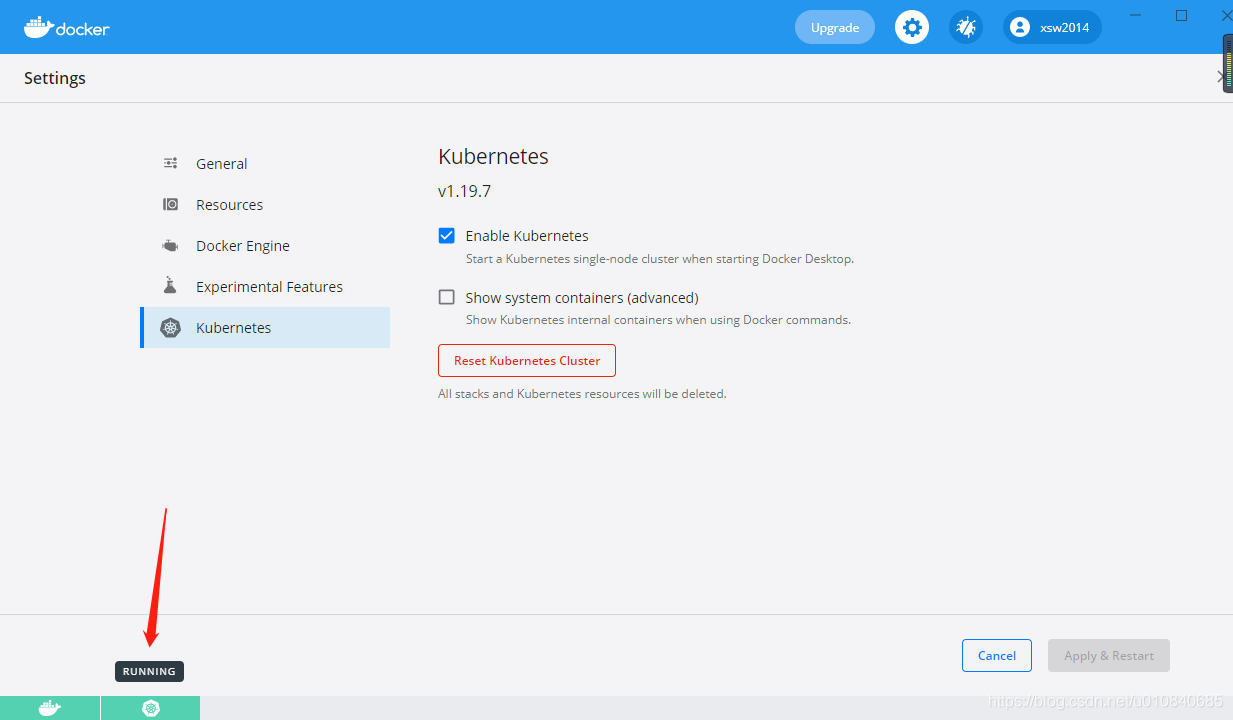Click the Kubernetes page heading
Image resolution: width=1233 pixels, height=720 pixels.
[x=493, y=157]
